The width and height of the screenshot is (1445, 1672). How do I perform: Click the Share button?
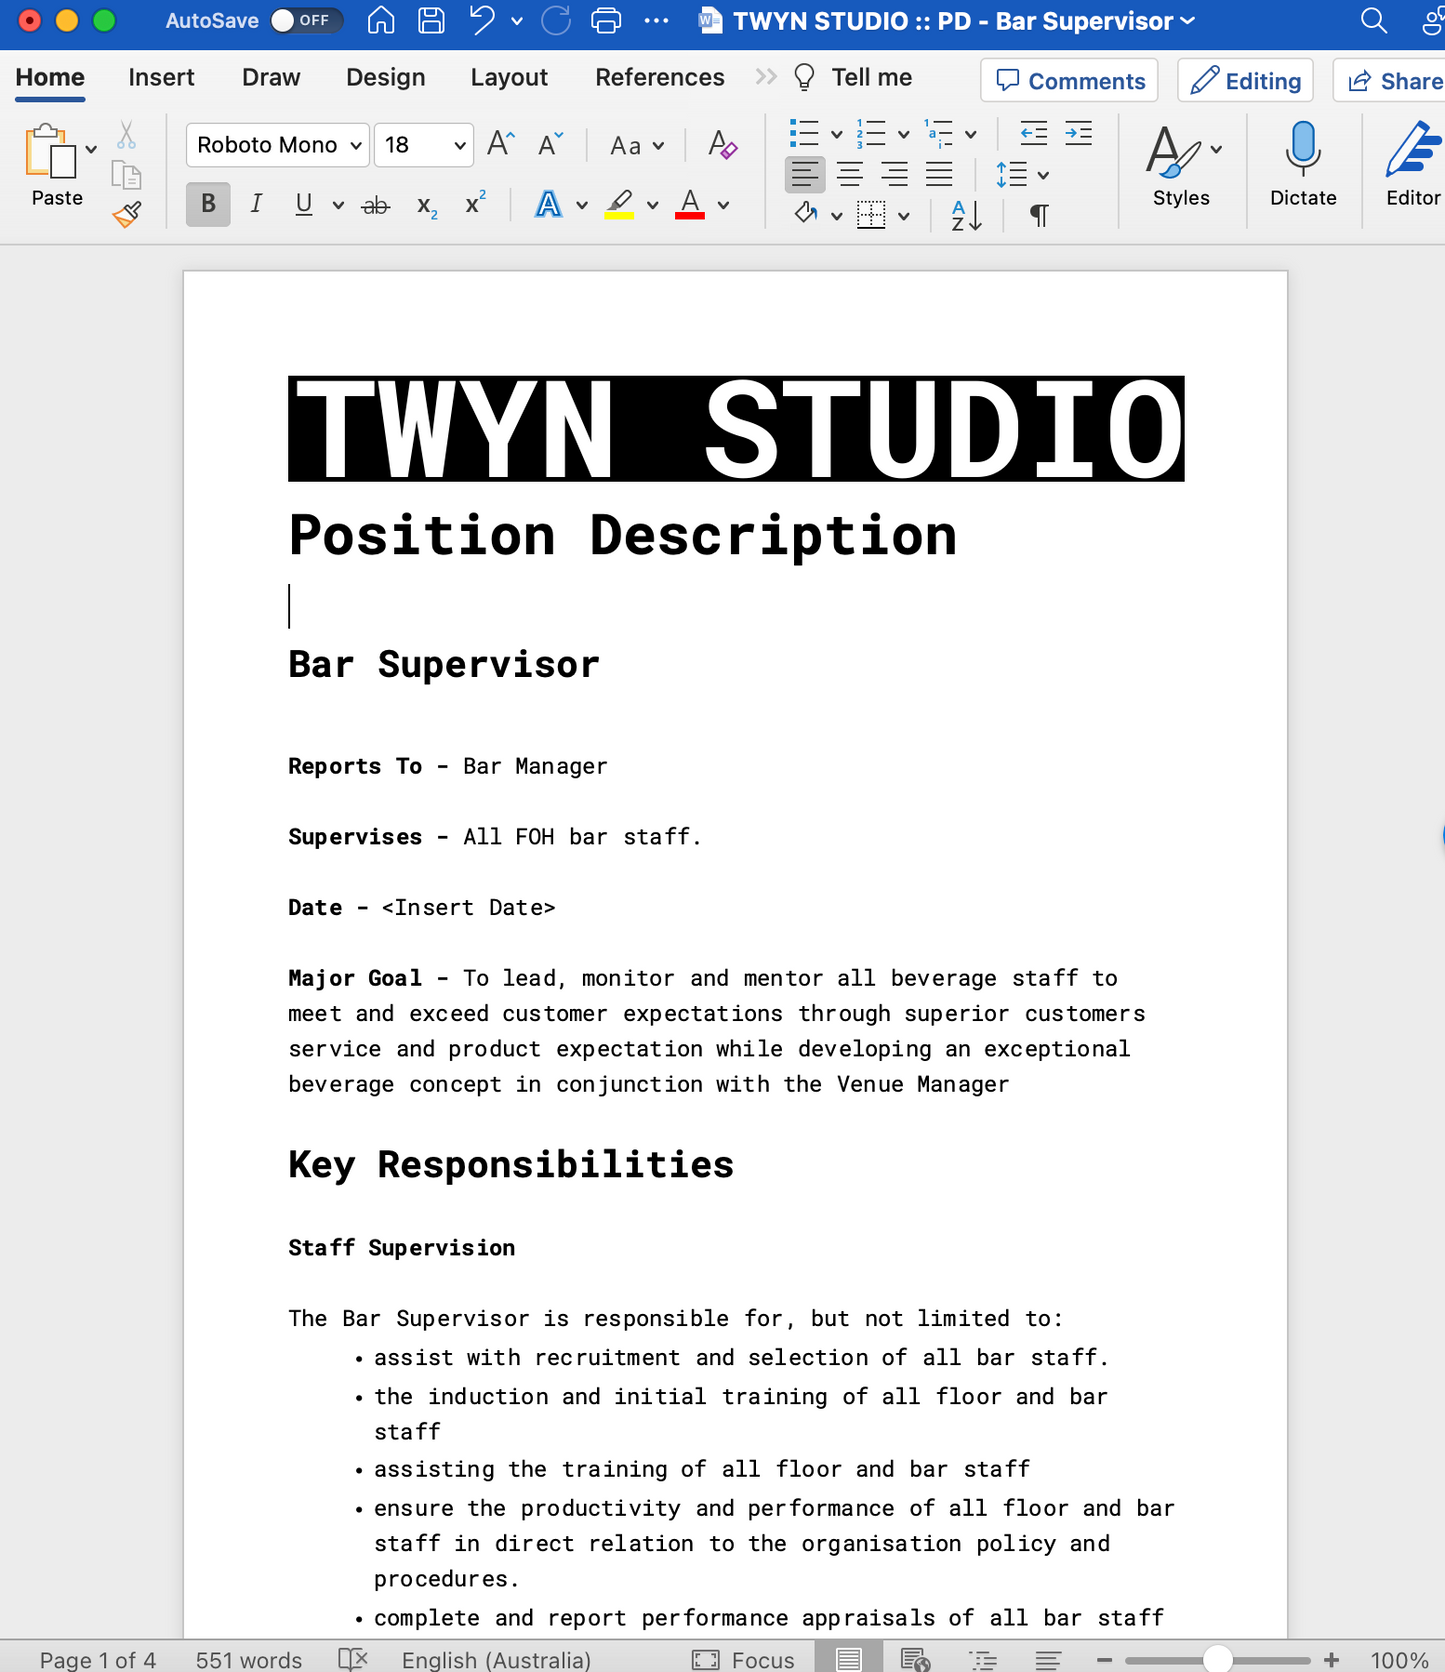coord(1392,80)
